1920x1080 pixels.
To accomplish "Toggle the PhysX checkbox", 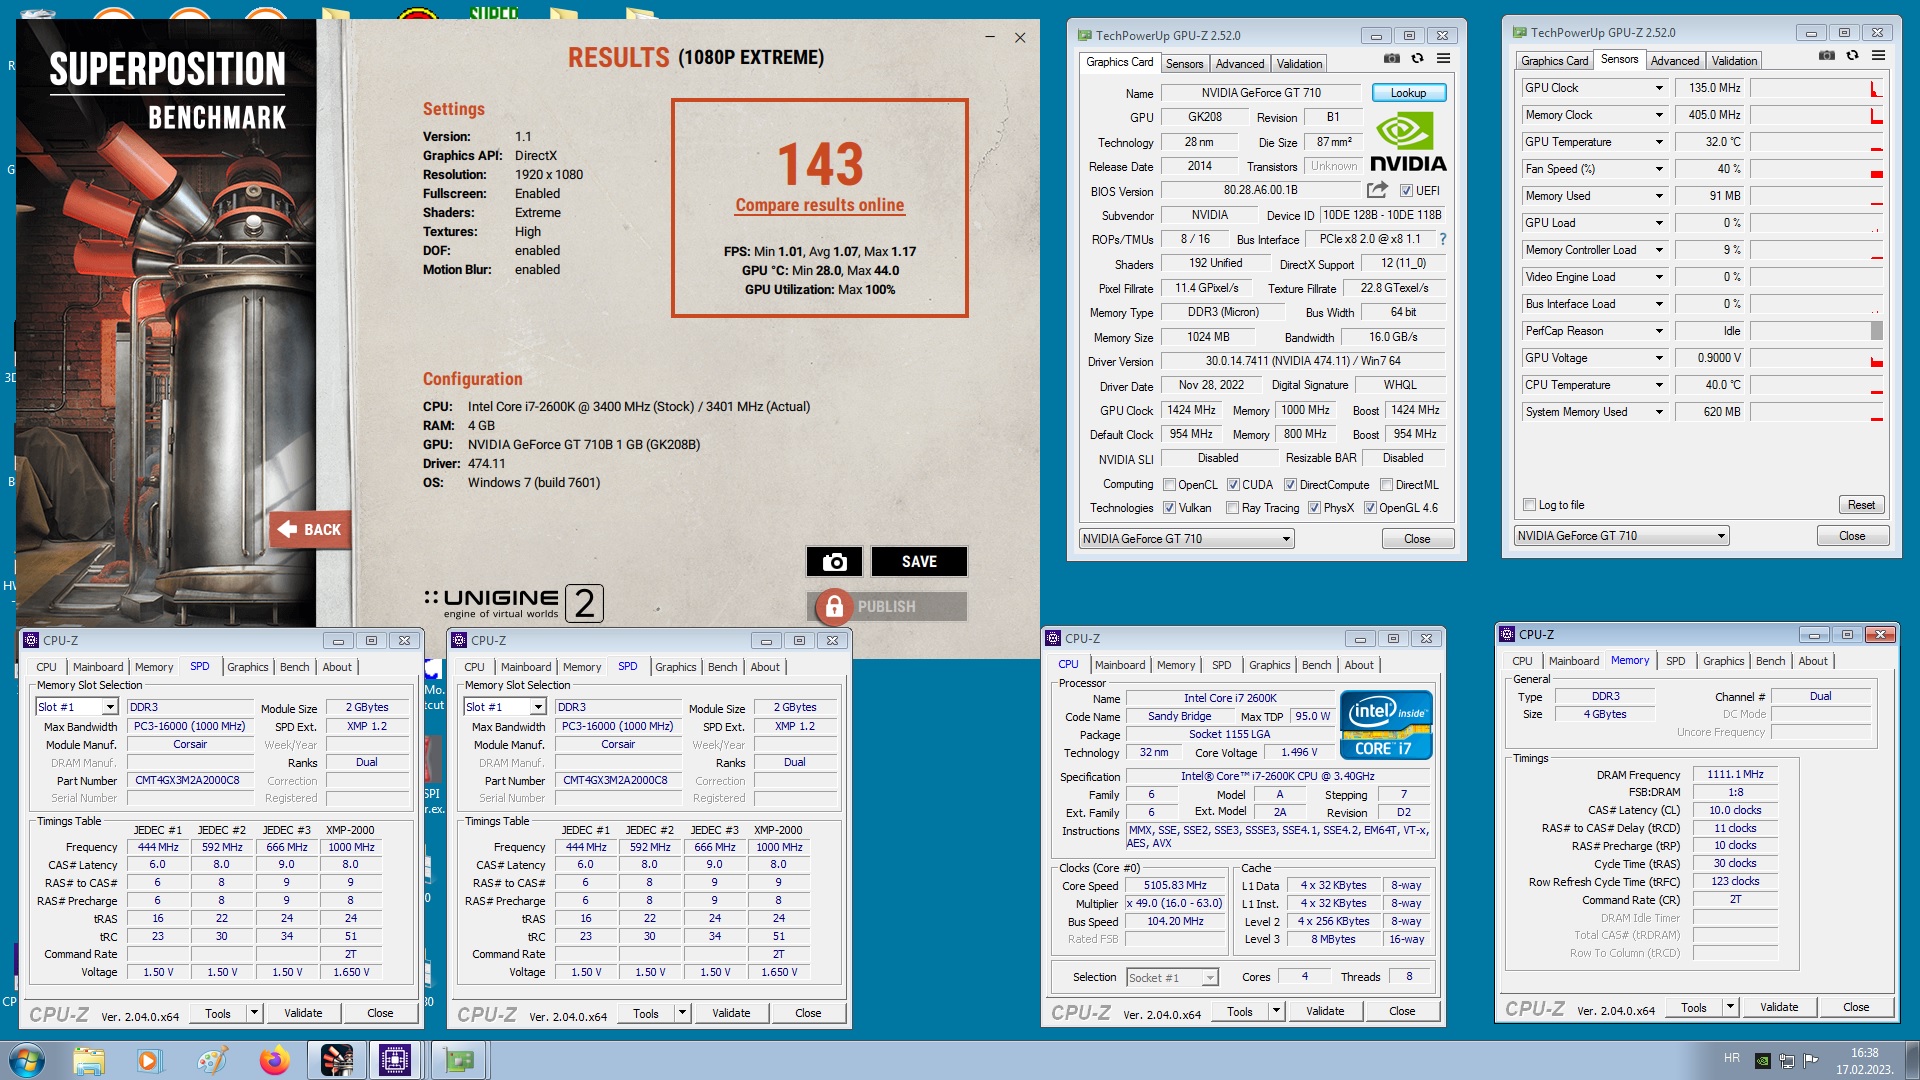I will click(1314, 508).
